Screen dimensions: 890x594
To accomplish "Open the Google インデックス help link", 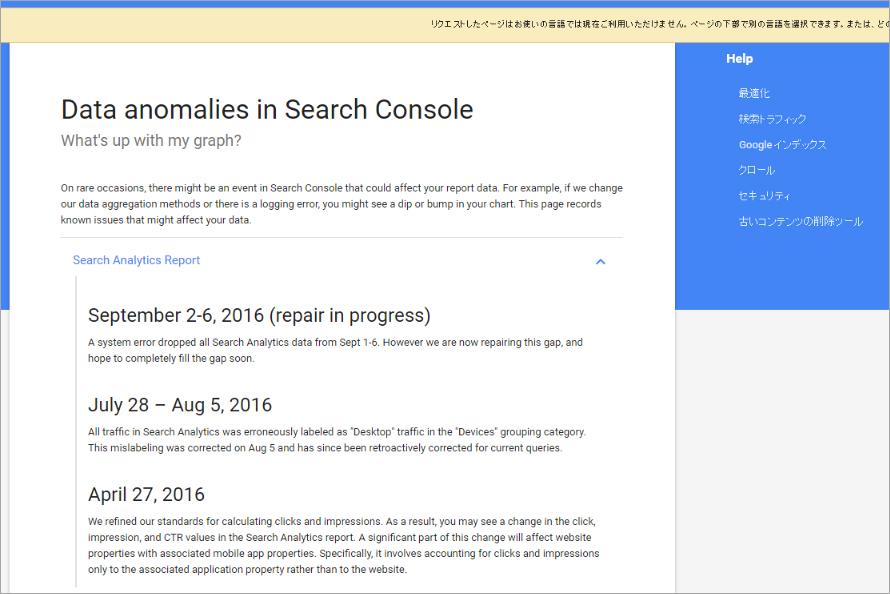I will pyautogui.click(x=782, y=144).
